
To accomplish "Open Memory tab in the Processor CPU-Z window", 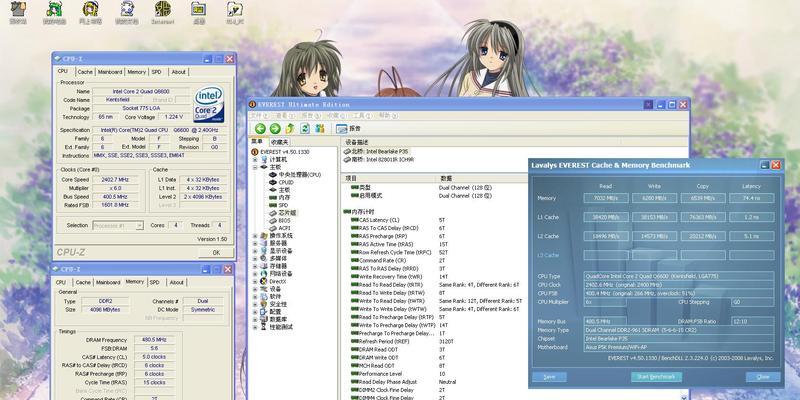I will point(136,72).
